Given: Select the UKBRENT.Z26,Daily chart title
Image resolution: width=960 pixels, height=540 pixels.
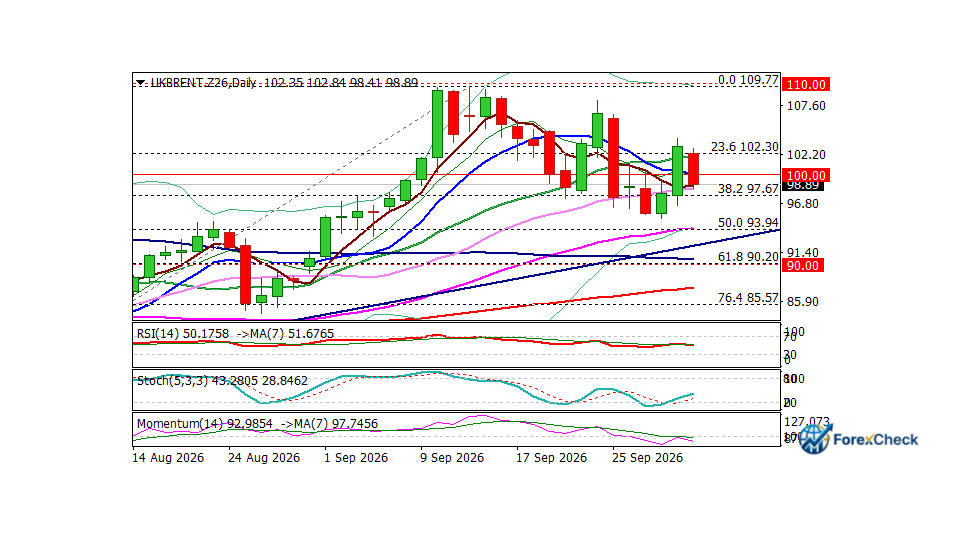Looking at the screenshot, I should click(203, 82).
